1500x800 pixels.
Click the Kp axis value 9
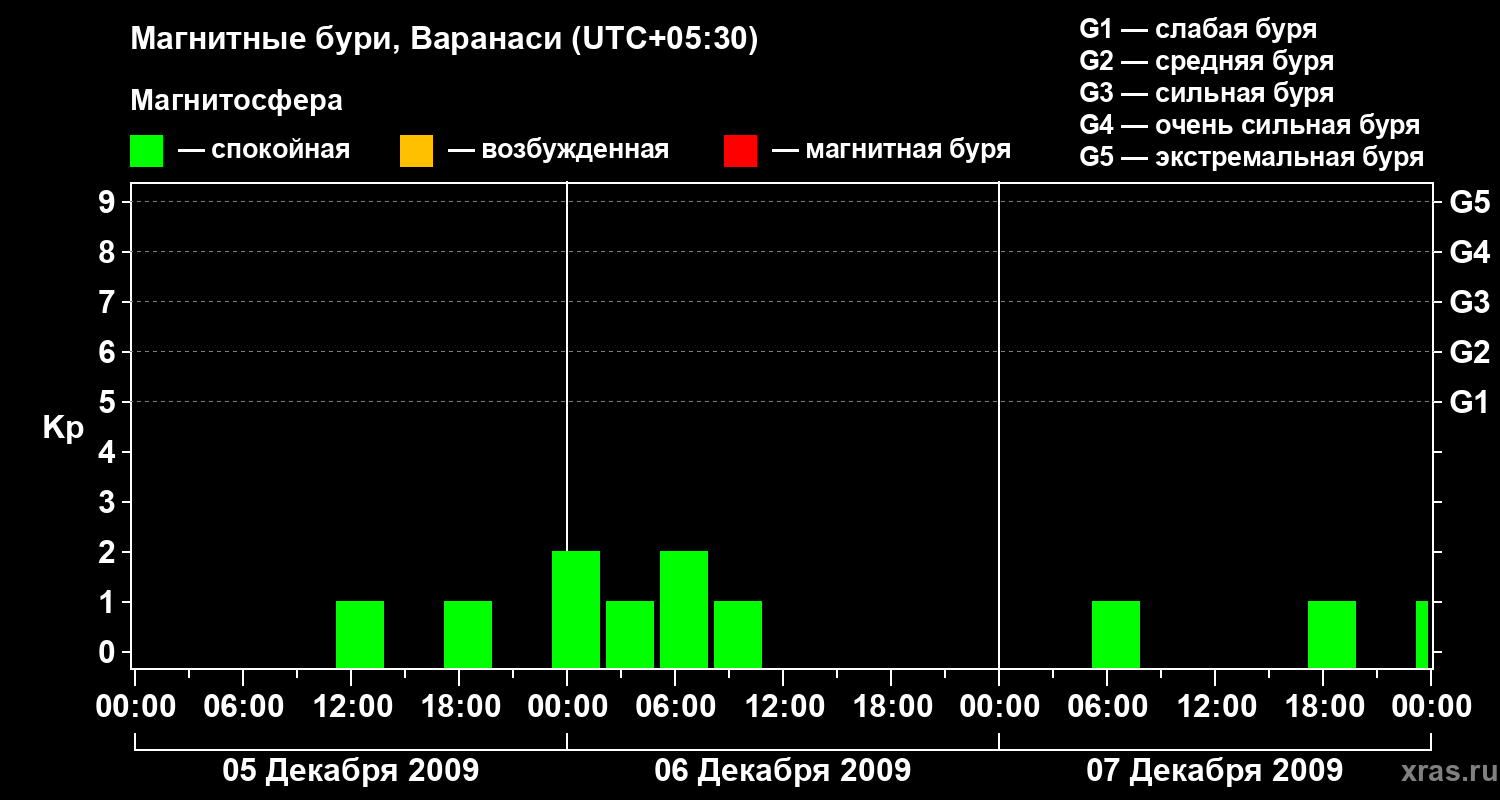[x=109, y=202]
